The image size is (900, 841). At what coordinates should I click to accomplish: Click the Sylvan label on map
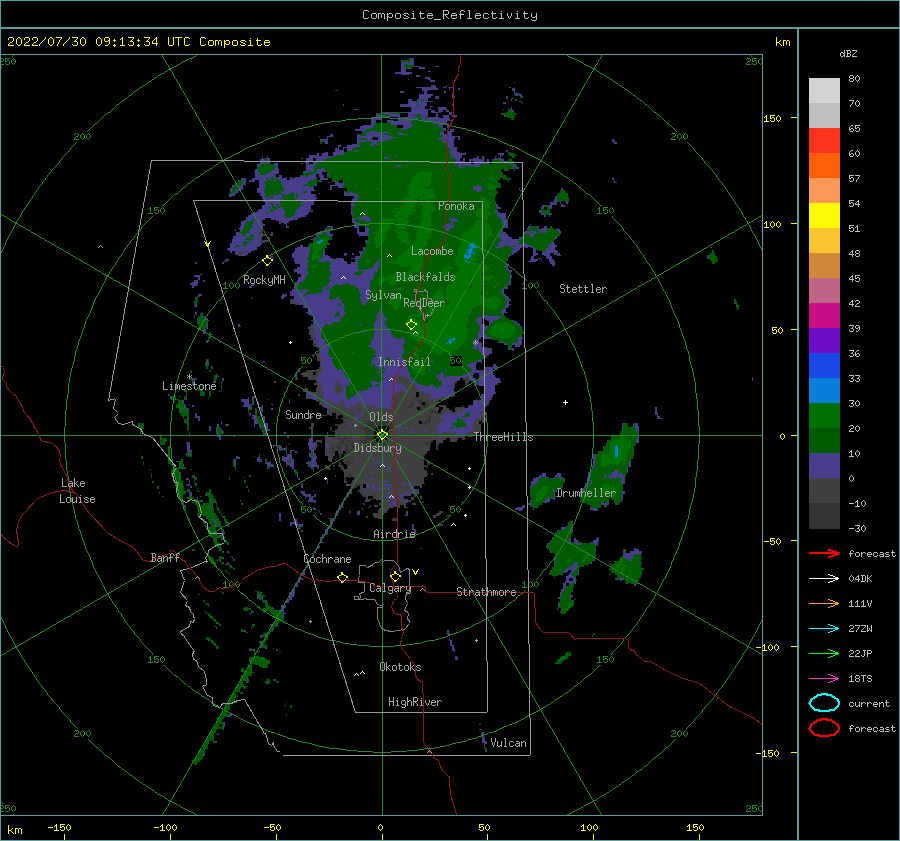pos(383,295)
